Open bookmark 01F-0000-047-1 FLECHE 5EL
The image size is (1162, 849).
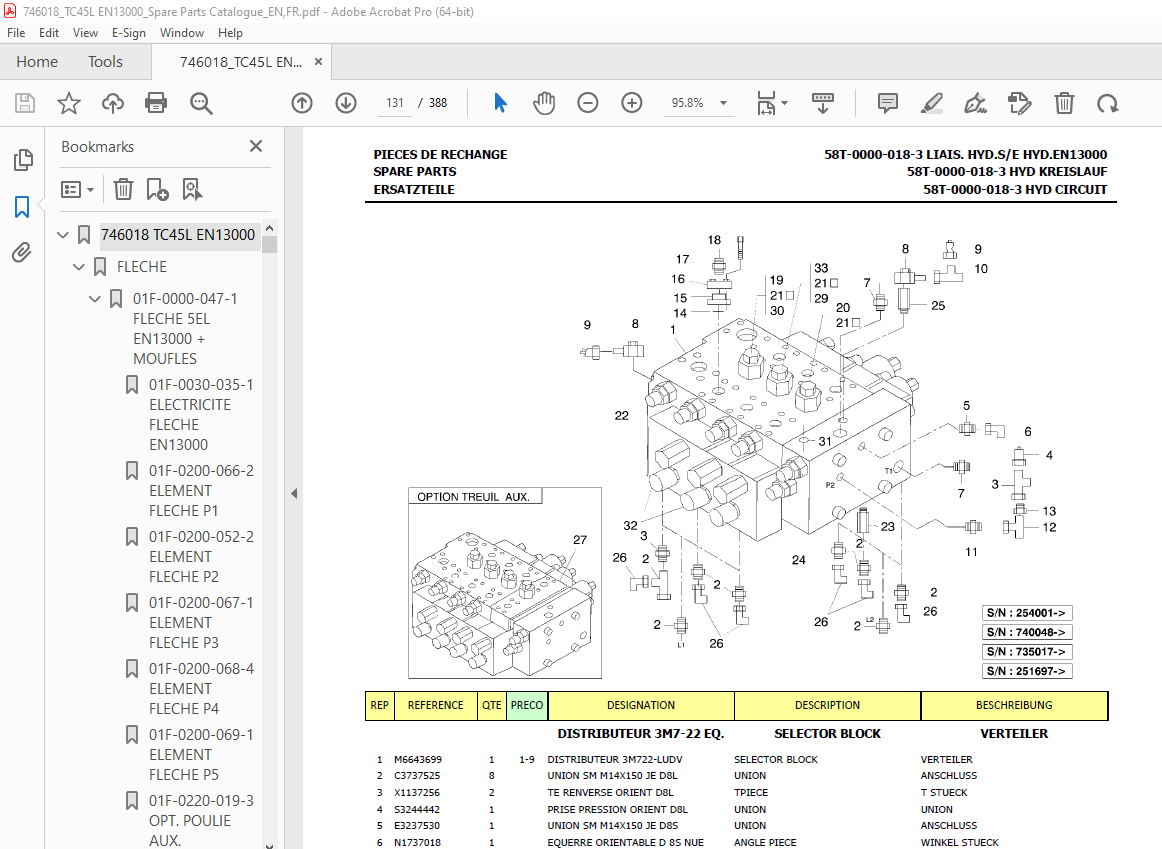pos(185,328)
